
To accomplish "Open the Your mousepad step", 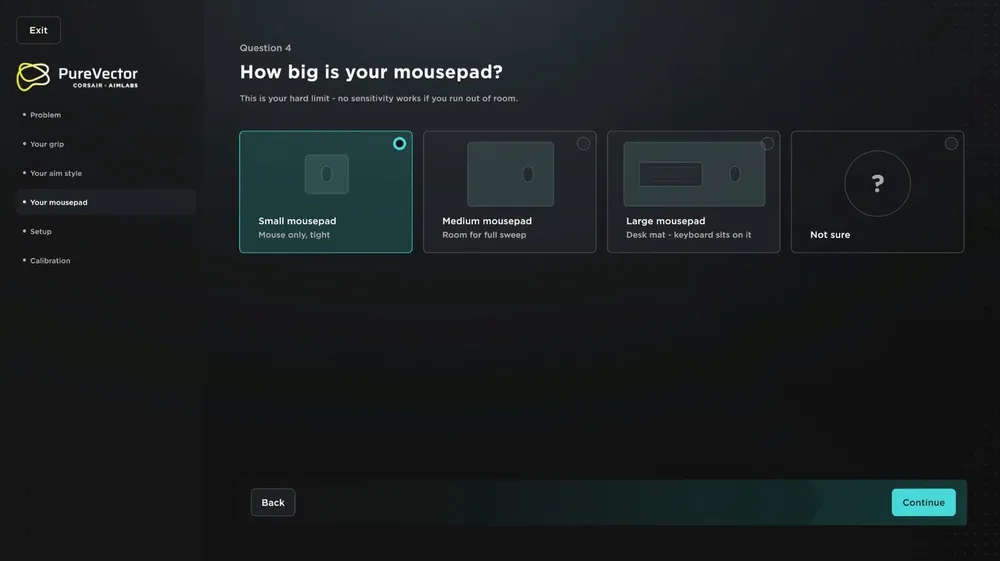I will 106,202.
